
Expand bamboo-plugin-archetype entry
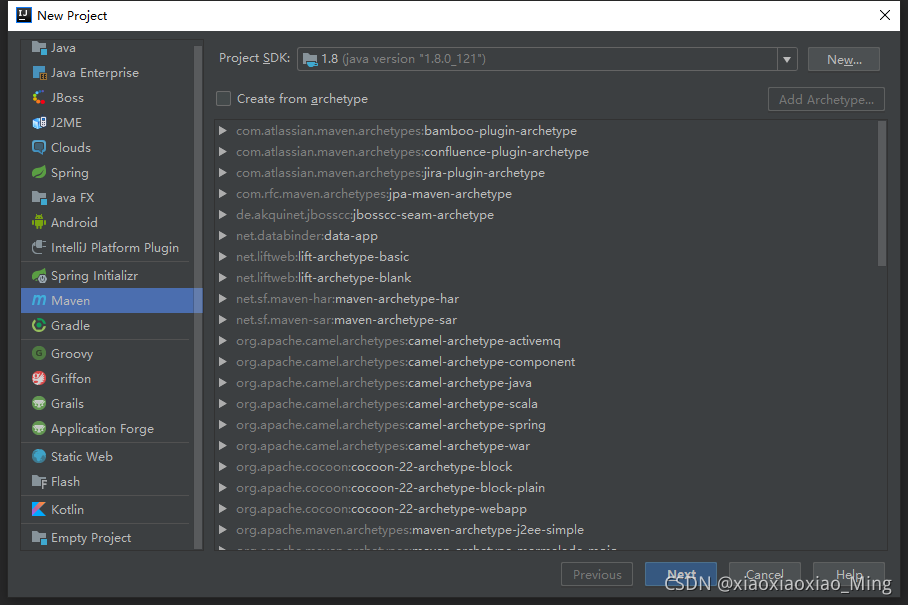222,131
